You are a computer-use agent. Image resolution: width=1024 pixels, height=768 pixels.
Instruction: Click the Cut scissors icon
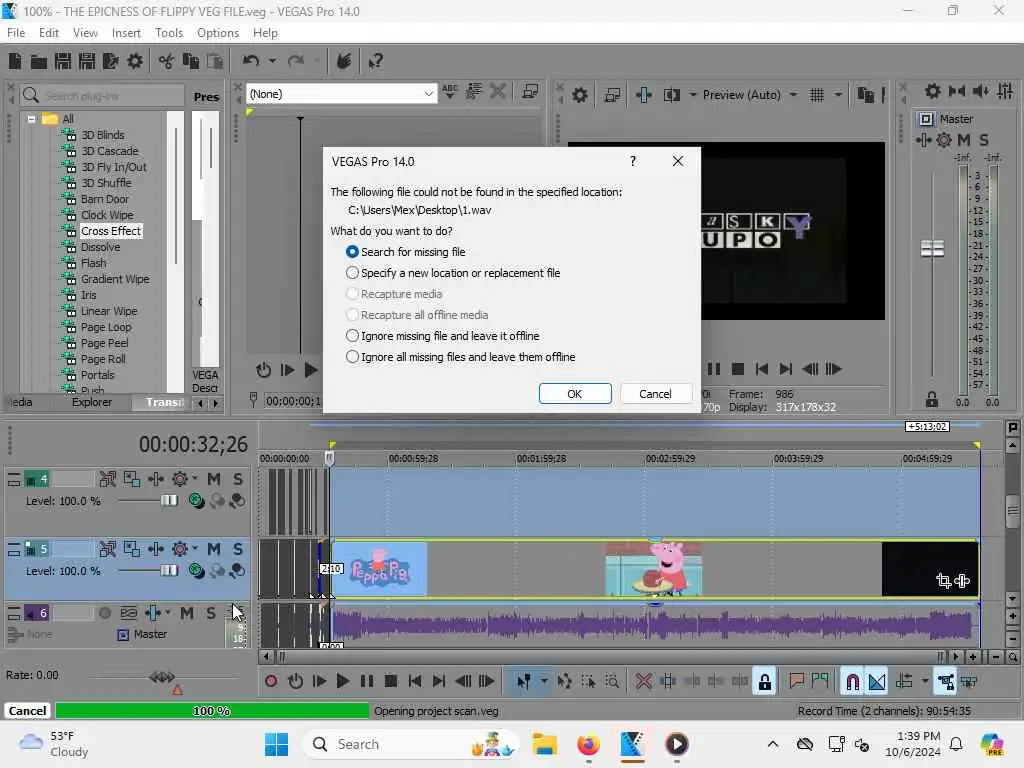pyautogui.click(x=167, y=61)
